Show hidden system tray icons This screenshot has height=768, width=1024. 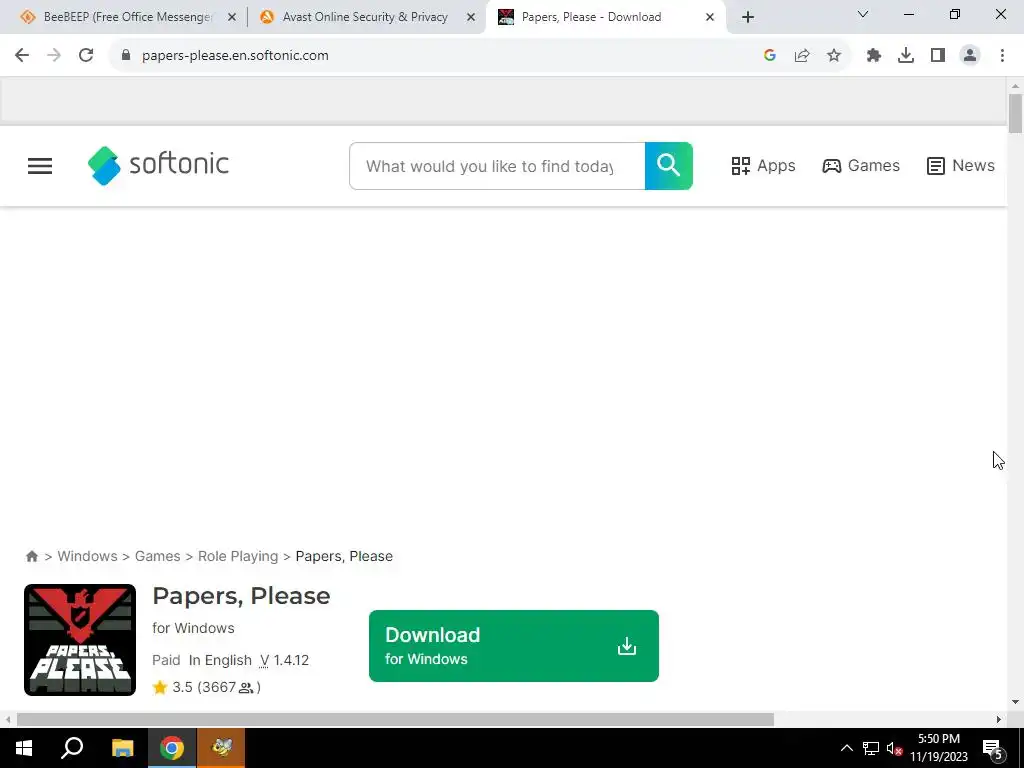coord(846,748)
